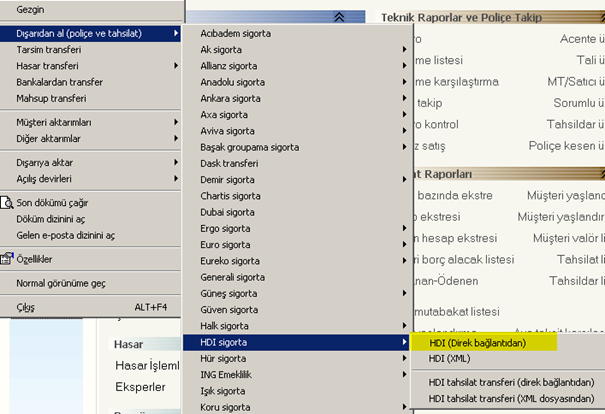Switch view with Normal görünüme geç
This screenshot has height=414, width=605.
click(x=61, y=283)
